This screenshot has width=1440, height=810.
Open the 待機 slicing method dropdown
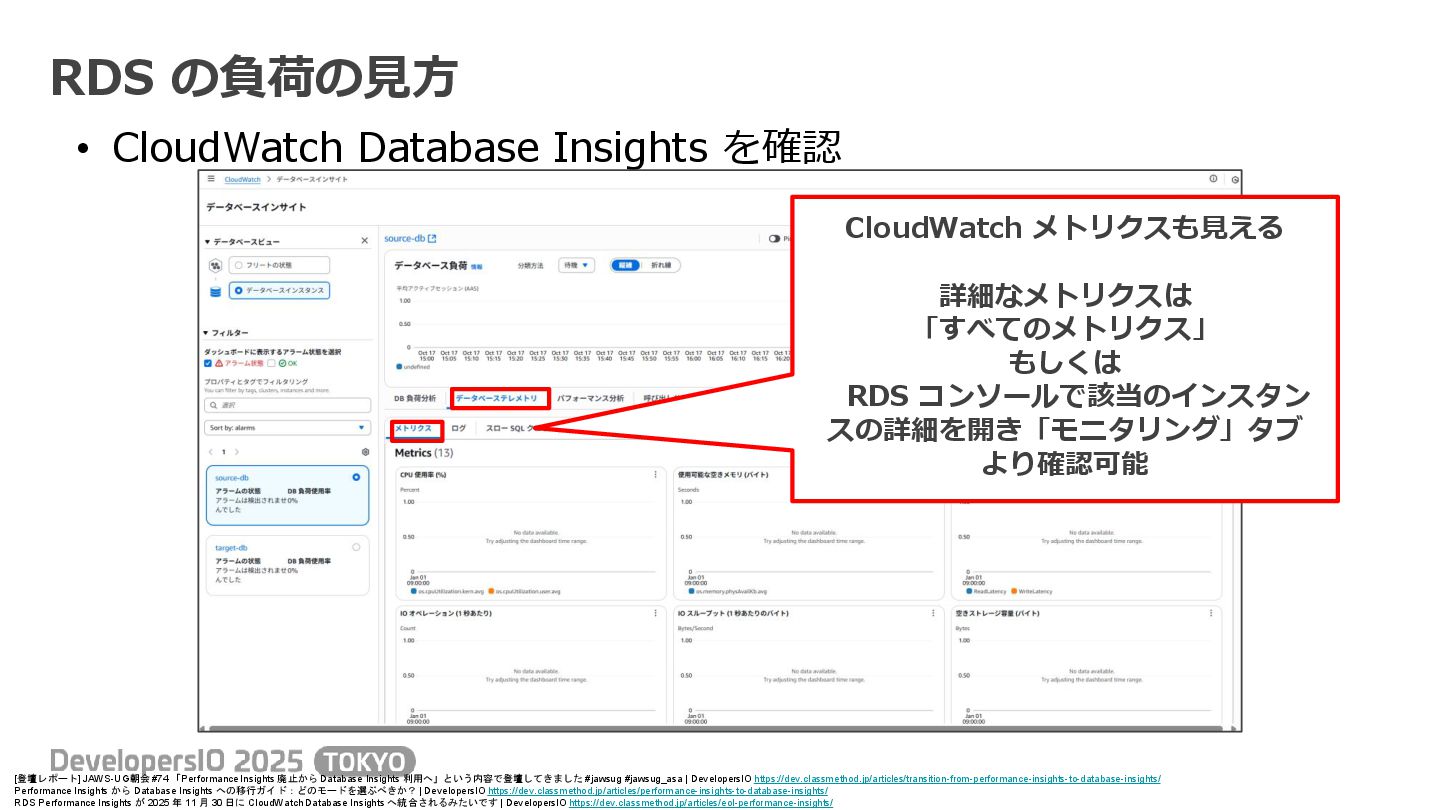click(577, 265)
